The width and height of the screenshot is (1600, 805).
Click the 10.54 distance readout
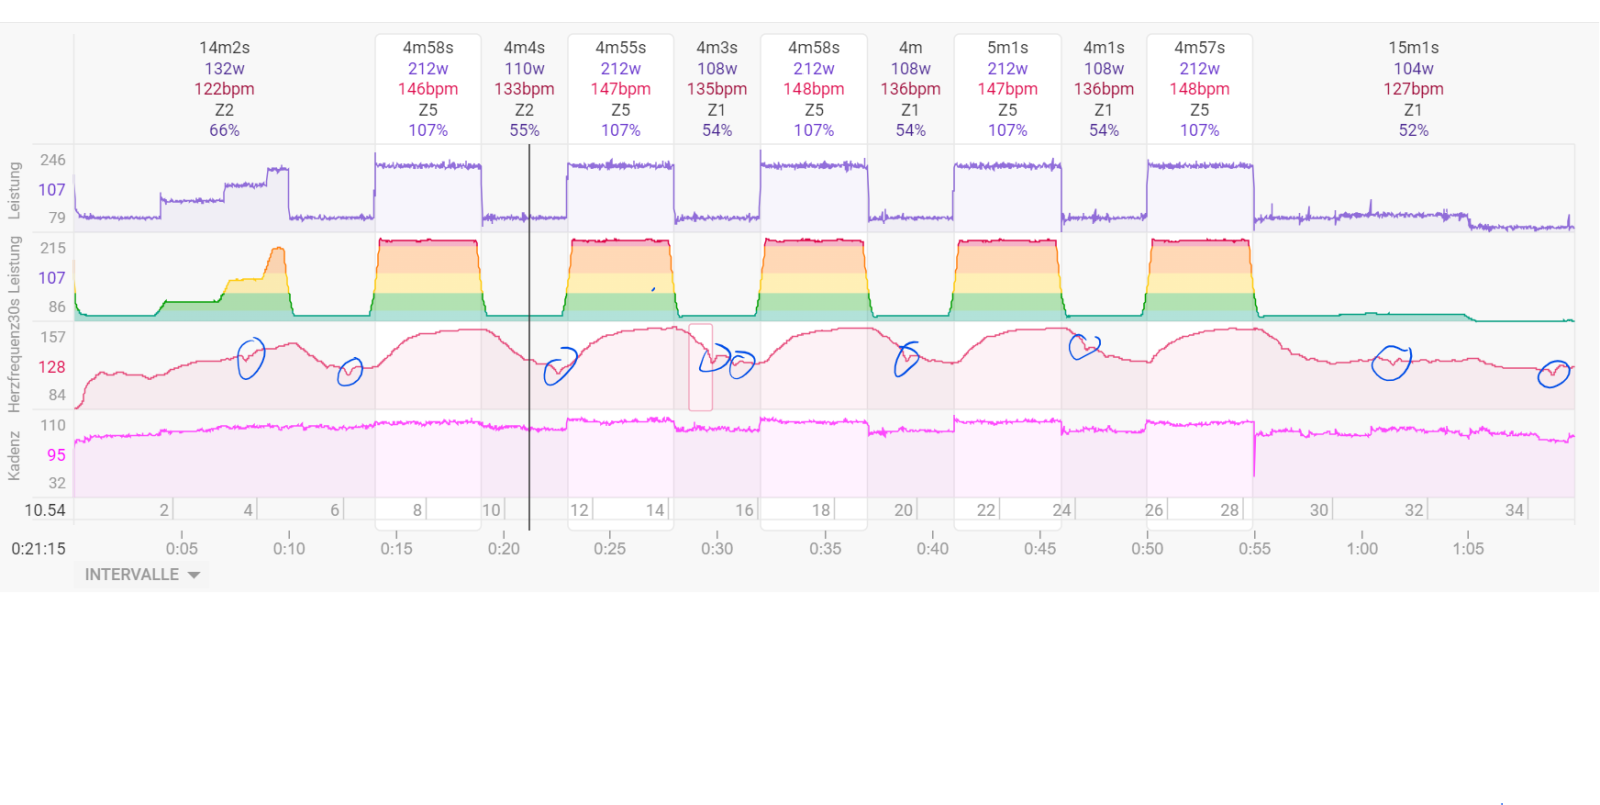point(45,510)
